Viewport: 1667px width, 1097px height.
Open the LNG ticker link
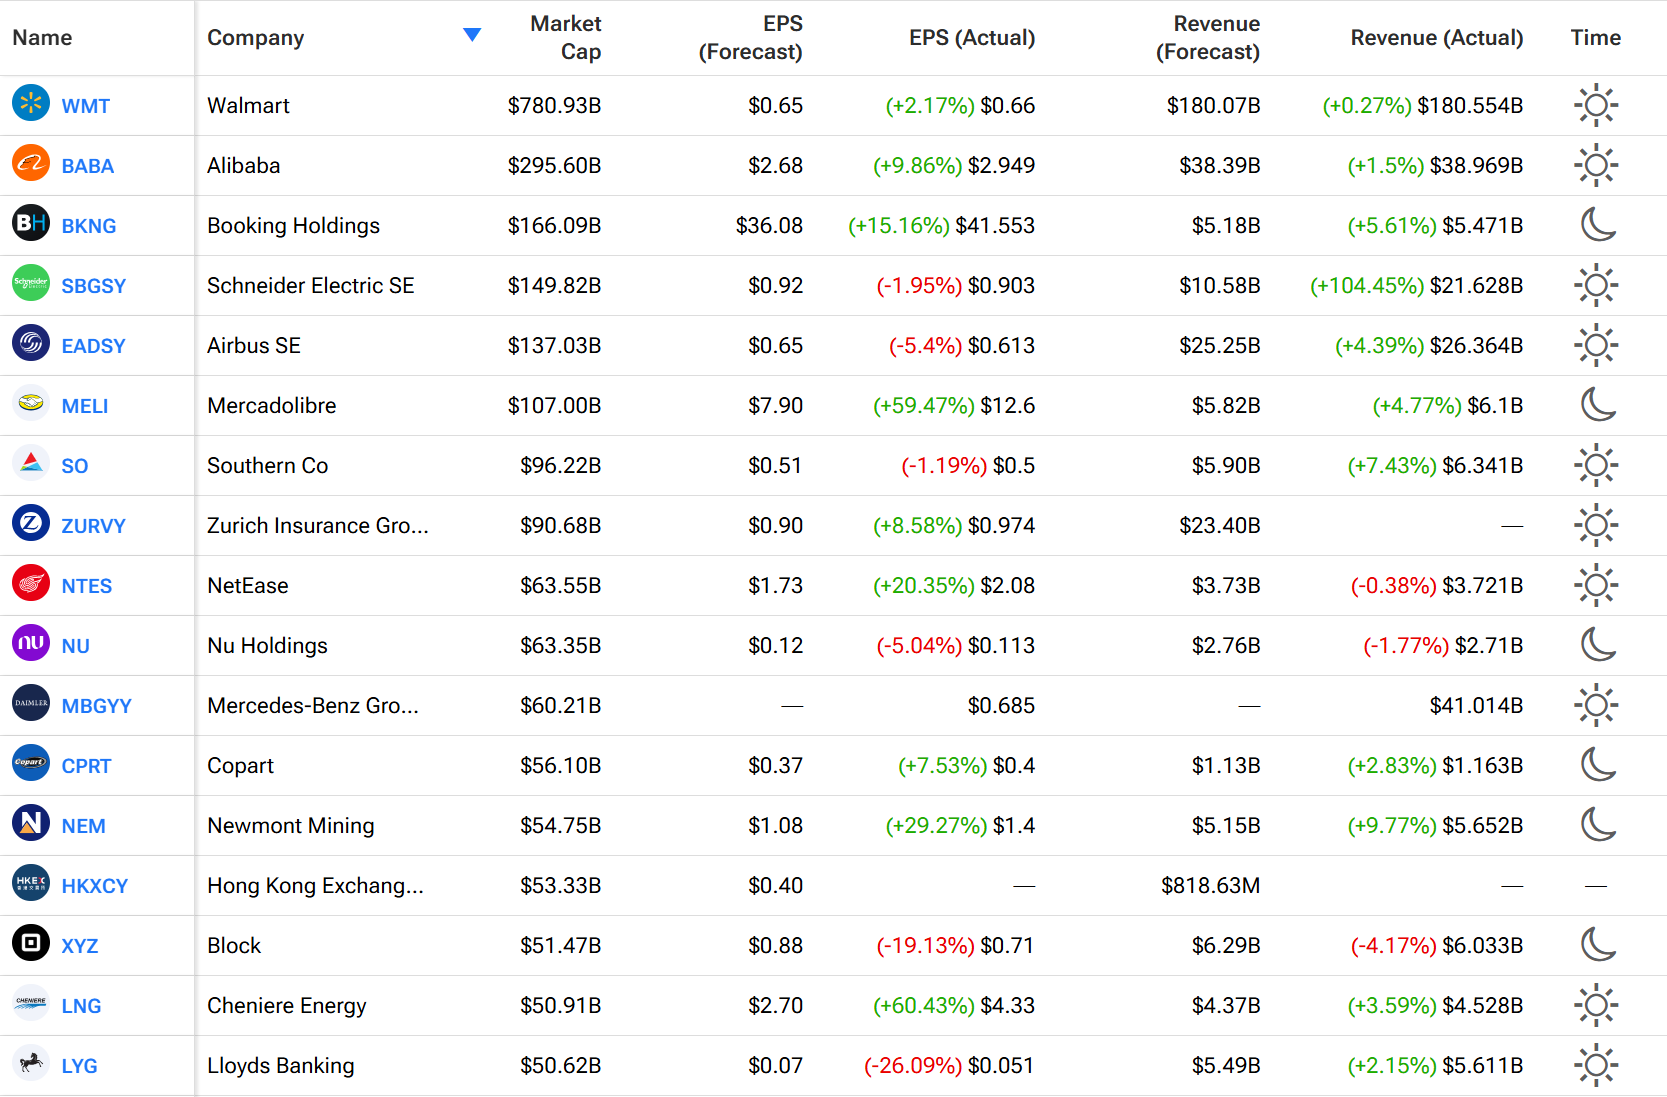81,1006
